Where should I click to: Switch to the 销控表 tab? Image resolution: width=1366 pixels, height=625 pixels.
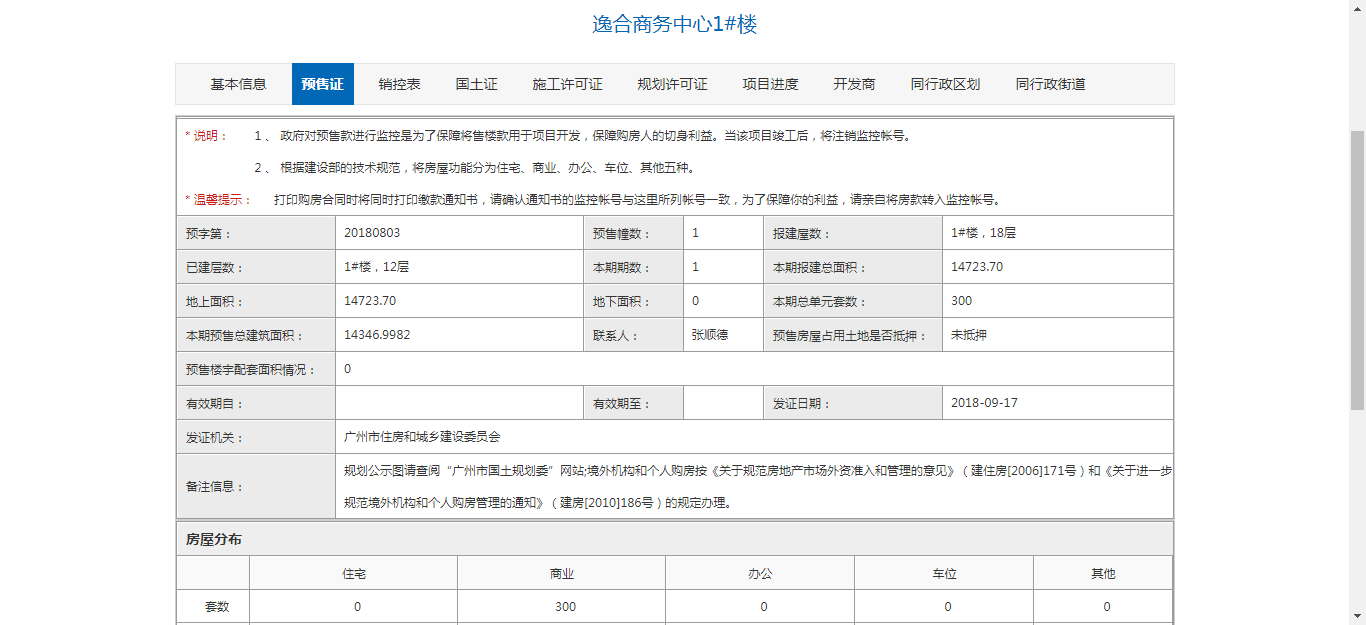click(x=399, y=84)
